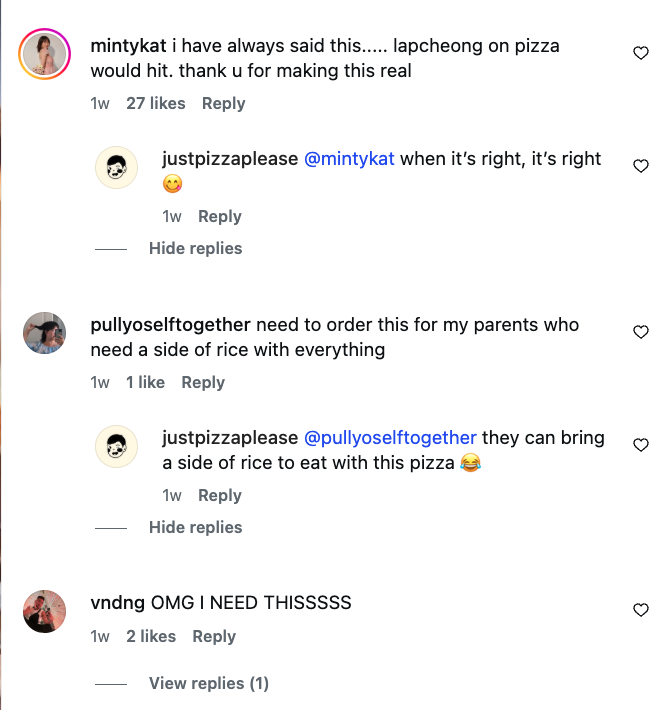Reply to pullyoselftogether's comment

point(203,382)
